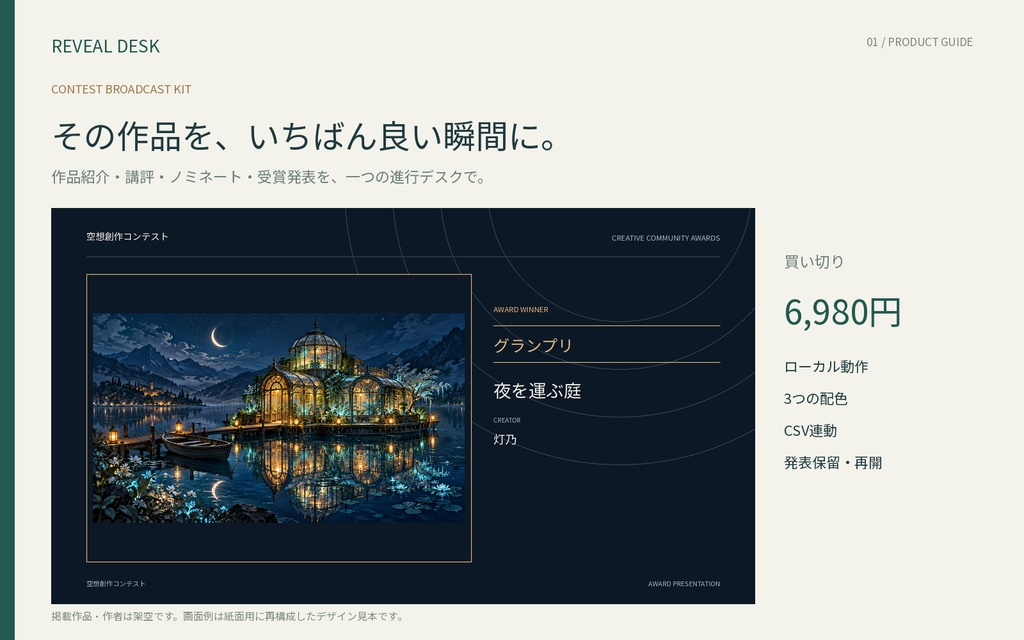Image resolution: width=1024 pixels, height=640 pixels.
Task: Click the 発表保留・再開 feature item
Action: click(833, 463)
